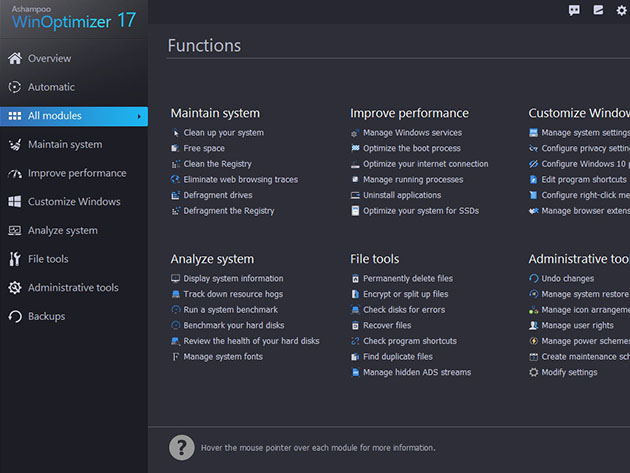The height and width of the screenshot is (473, 630).
Task: Click the gear icon beside Modify settings
Action: coord(534,373)
